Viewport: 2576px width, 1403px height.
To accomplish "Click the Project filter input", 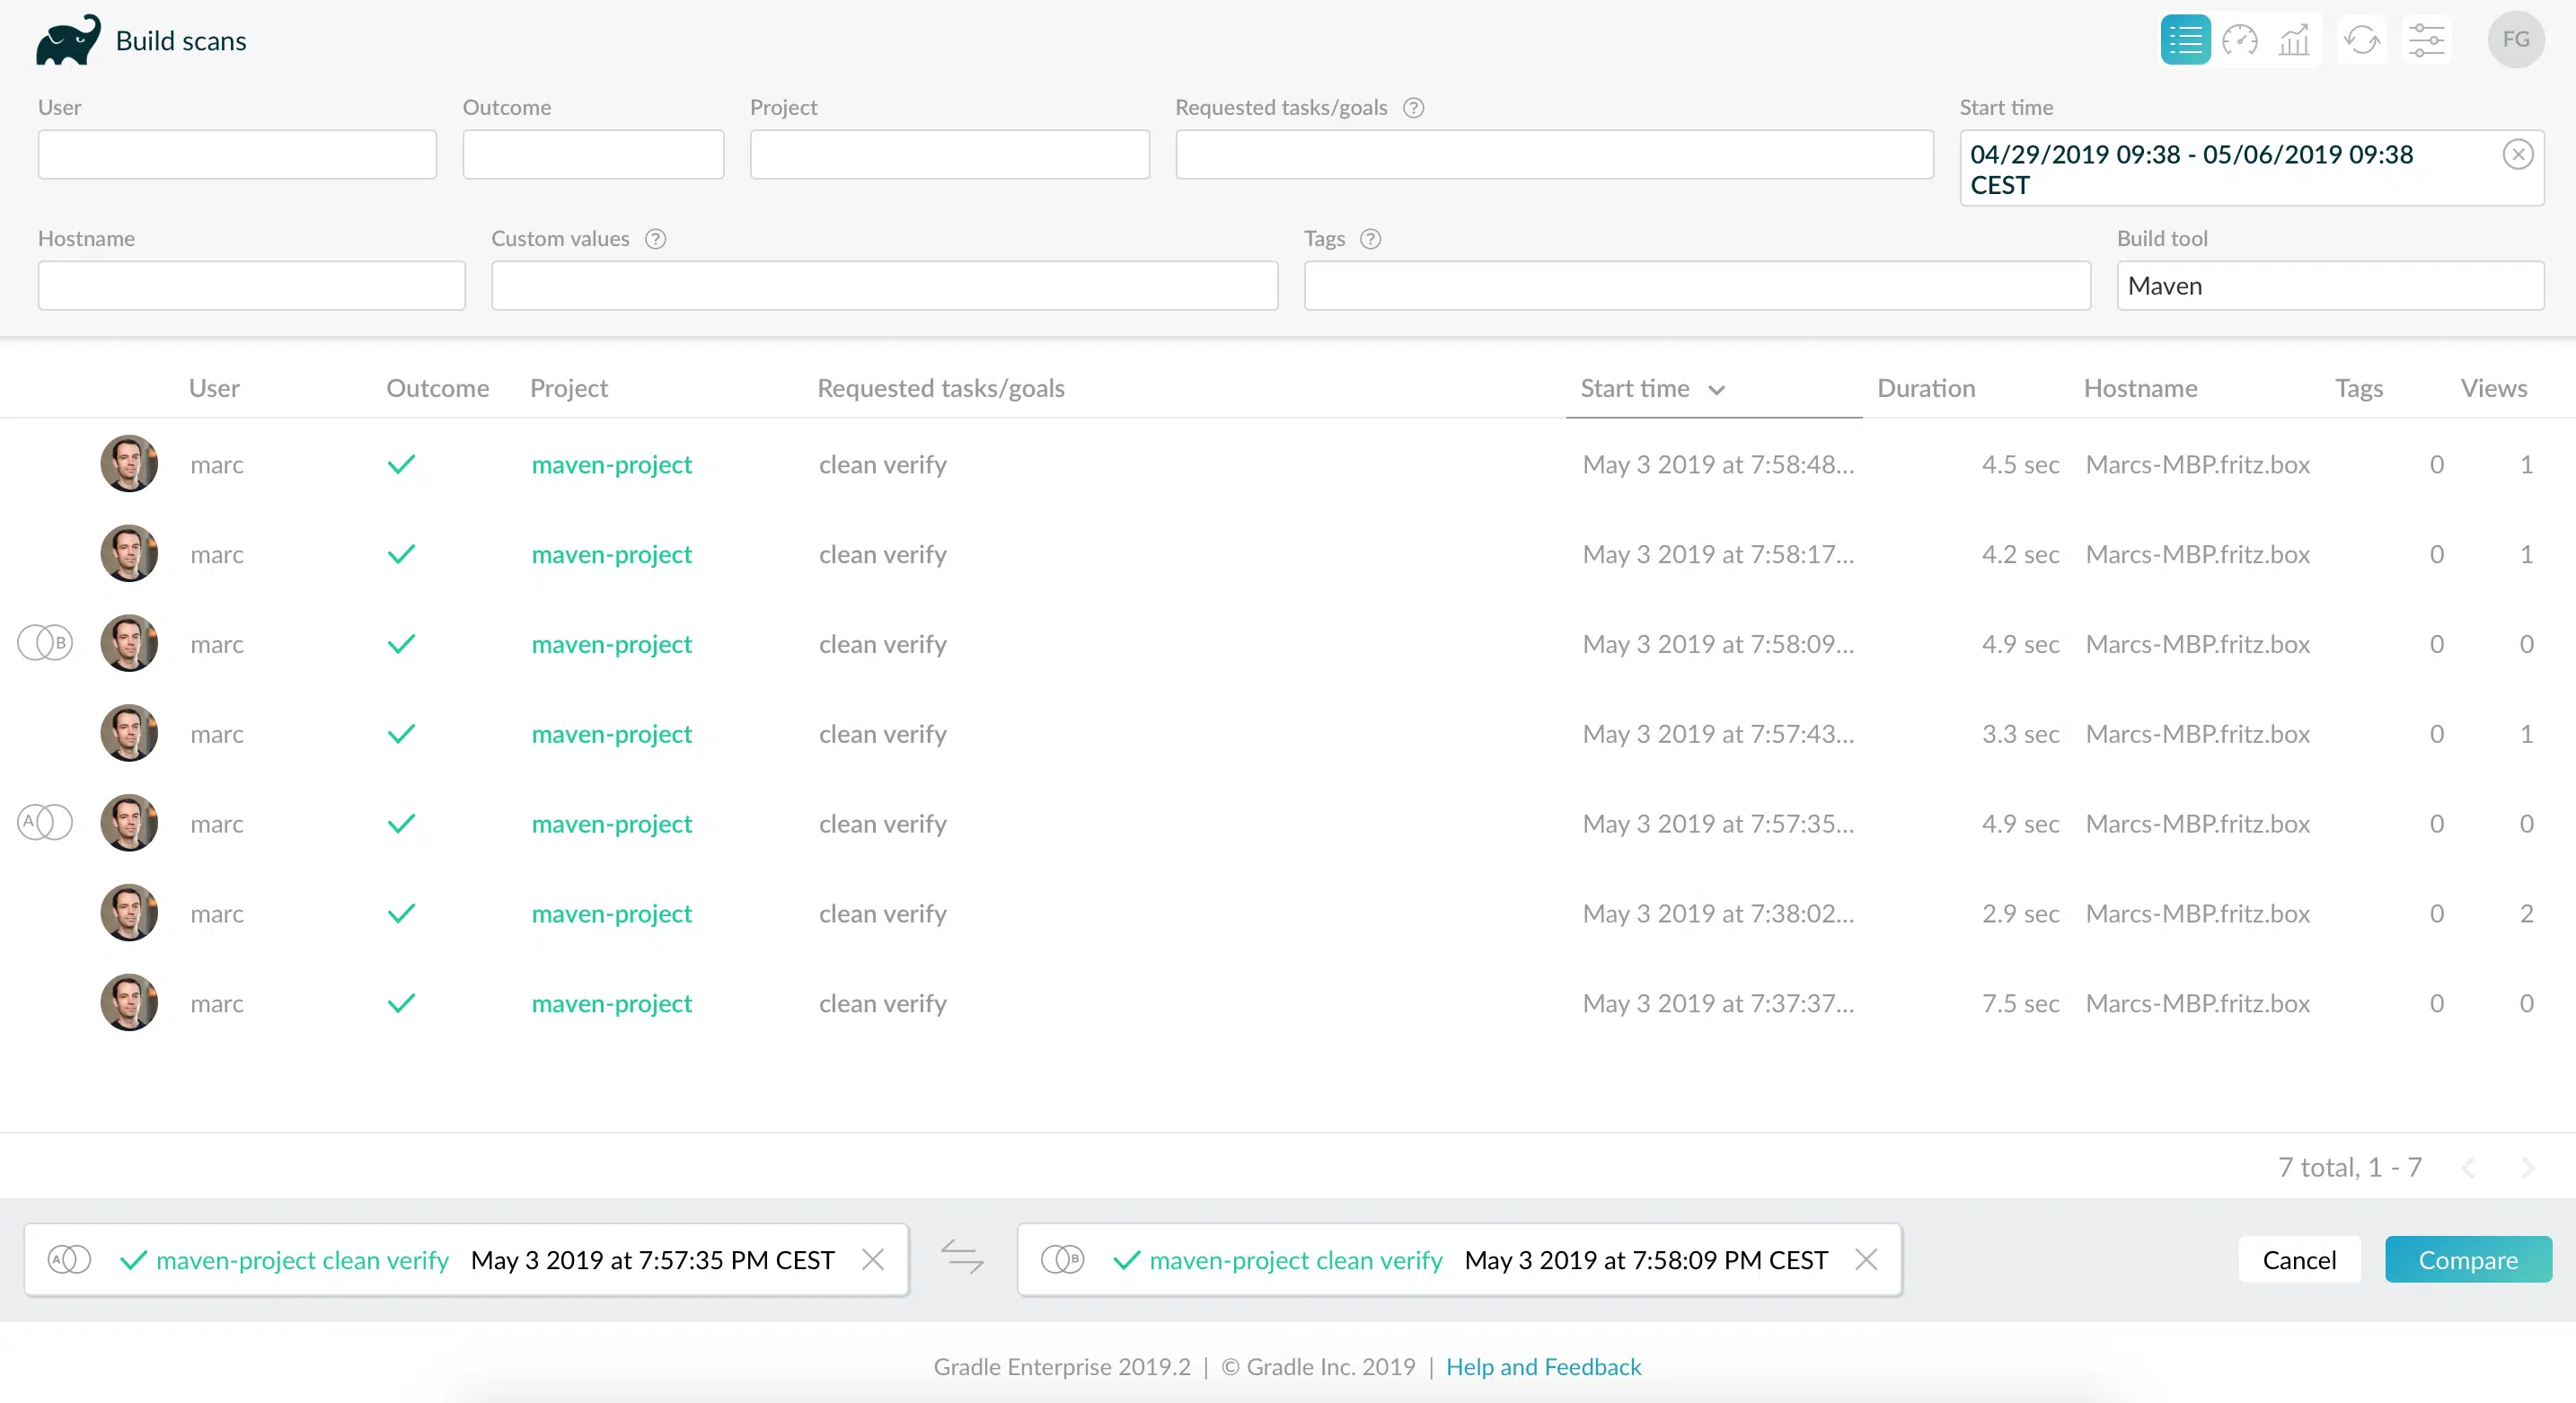I will point(950,155).
